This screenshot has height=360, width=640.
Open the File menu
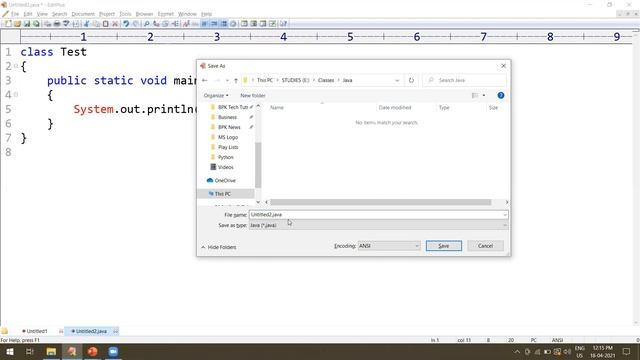[x=15, y=14]
